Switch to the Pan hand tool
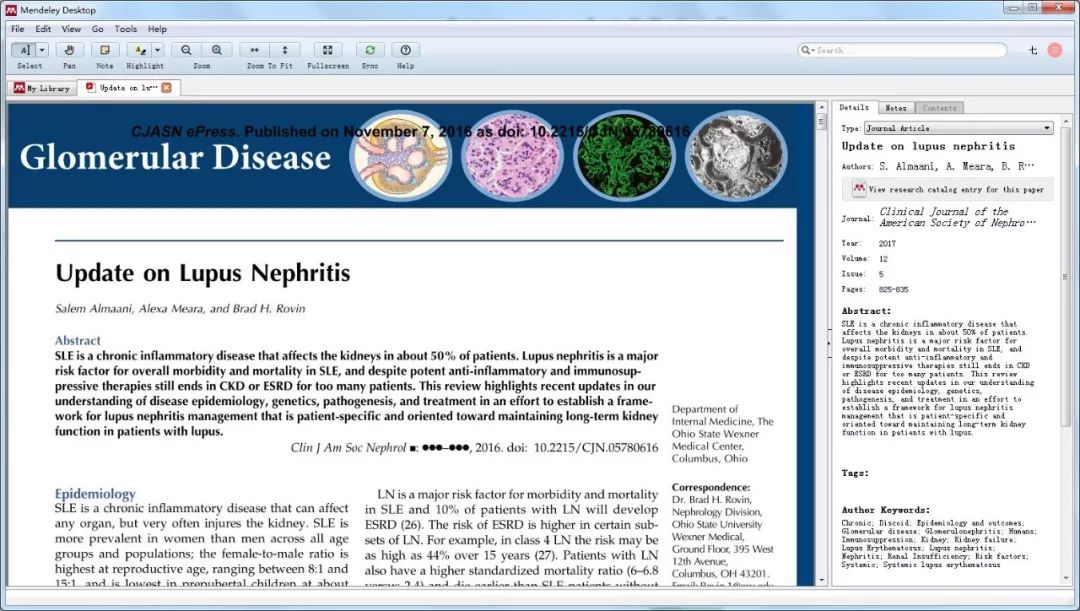Viewport: 1080px width, 611px height. [70, 50]
